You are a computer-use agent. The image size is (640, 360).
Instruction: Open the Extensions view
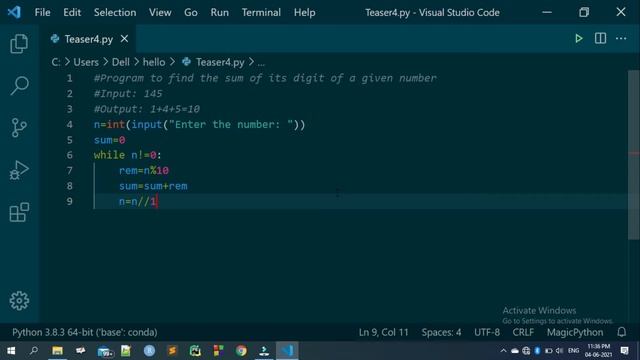click(19, 212)
